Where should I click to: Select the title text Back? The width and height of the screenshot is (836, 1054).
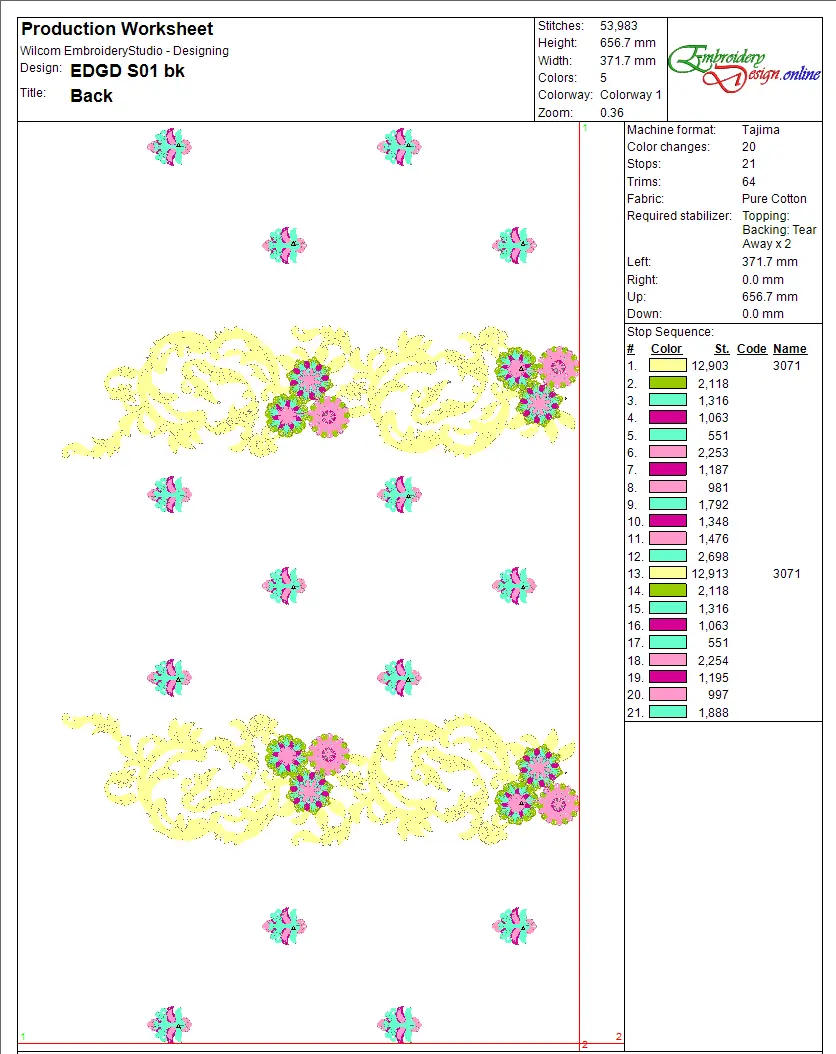click(91, 96)
